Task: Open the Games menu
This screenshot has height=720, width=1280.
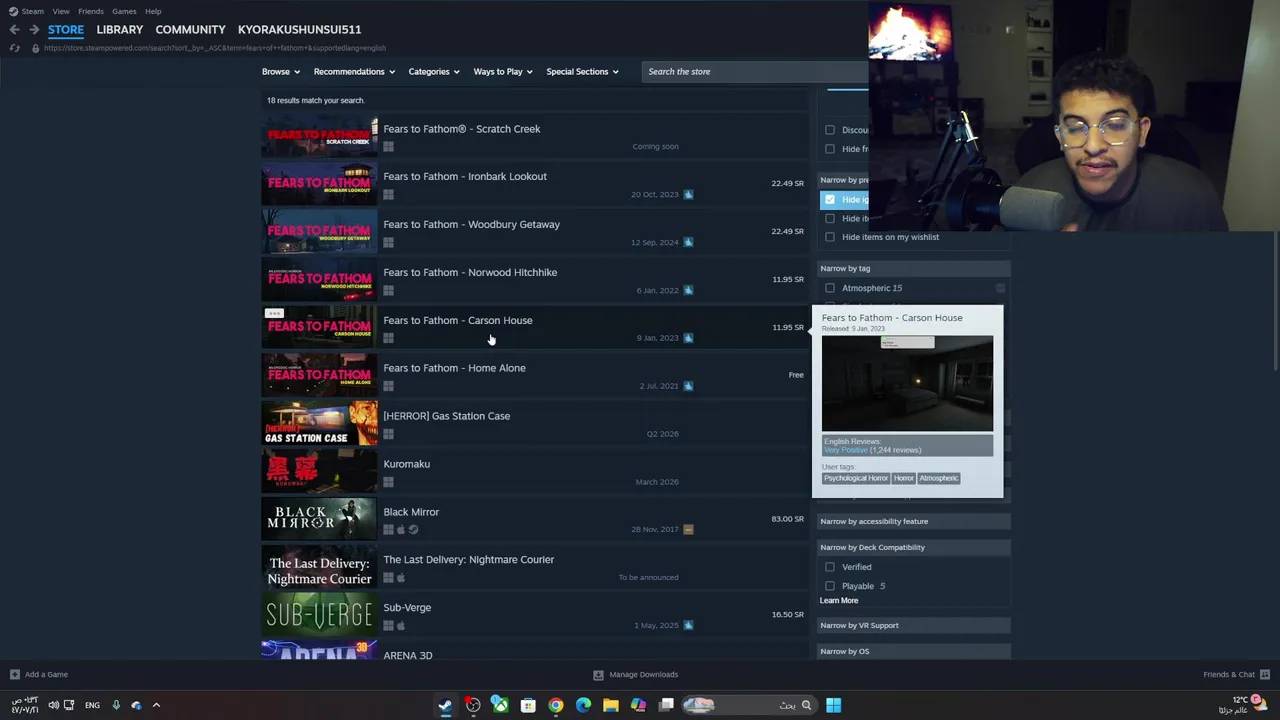Action: pyautogui.click(x=124, y=11)
